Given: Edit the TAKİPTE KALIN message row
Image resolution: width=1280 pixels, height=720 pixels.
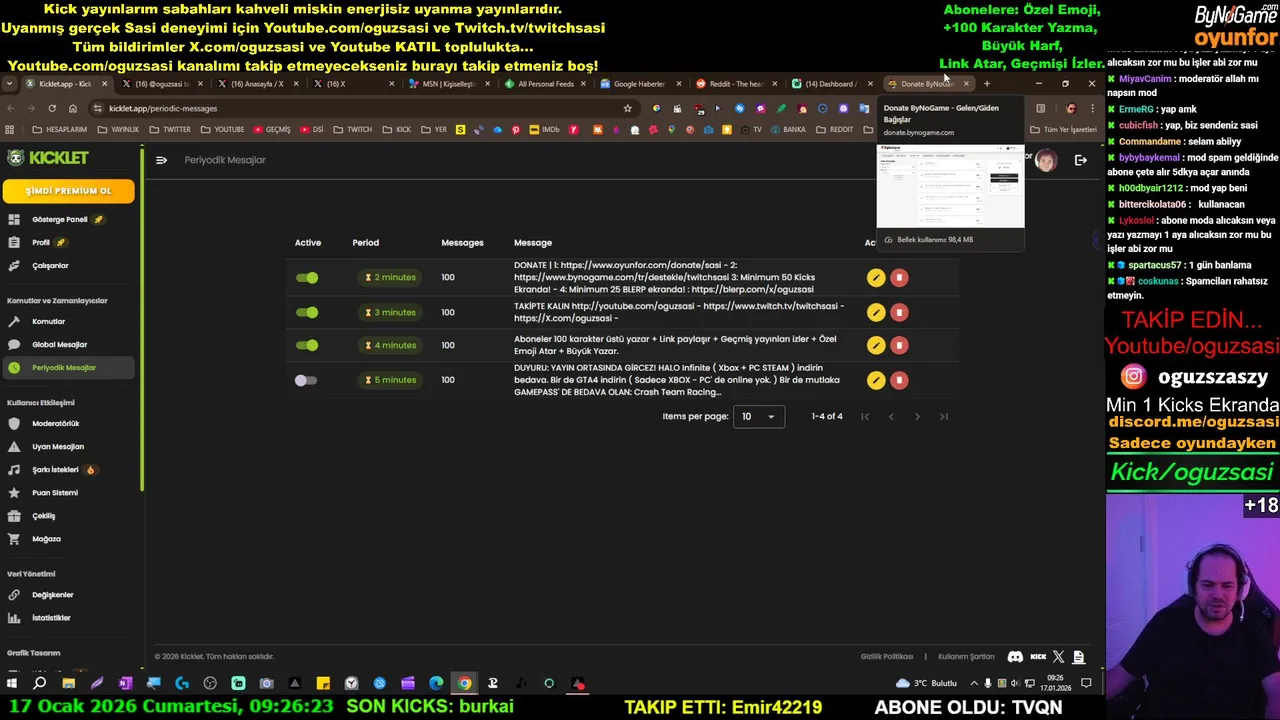Looking at the screenshot, I should pyautogui.click(x=876, y=313).
